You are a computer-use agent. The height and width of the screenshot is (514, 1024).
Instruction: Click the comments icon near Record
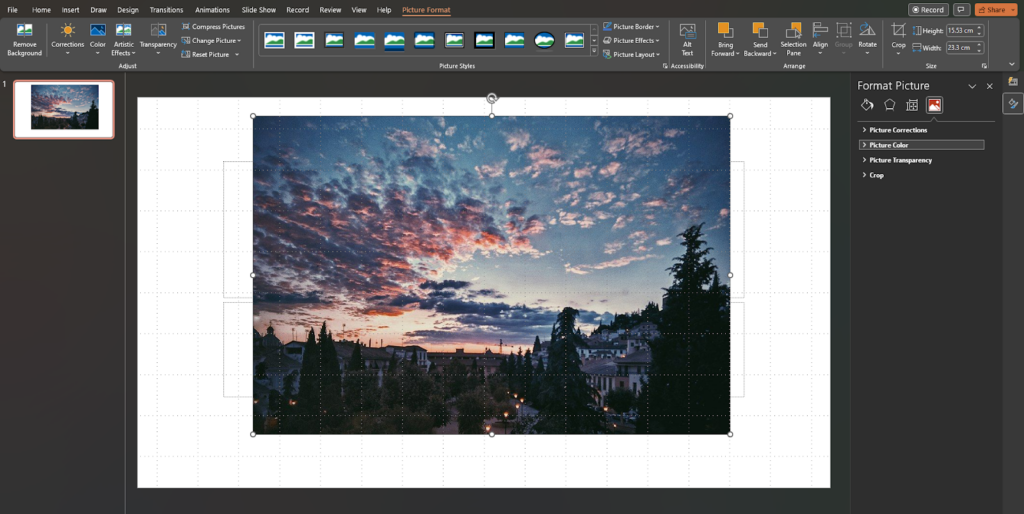(962, 9)
